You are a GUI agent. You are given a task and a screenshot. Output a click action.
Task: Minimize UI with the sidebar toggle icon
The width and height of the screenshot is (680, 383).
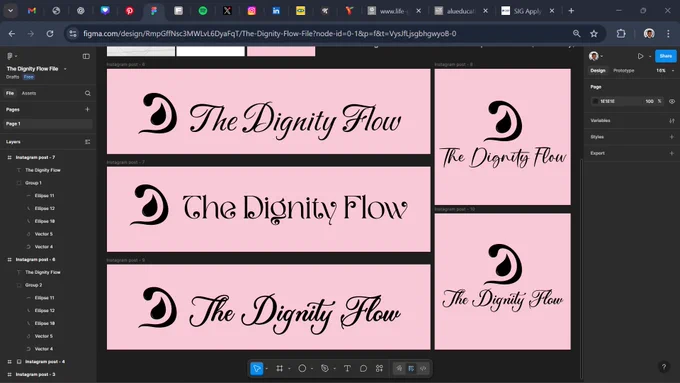click(x=86, y=56)
